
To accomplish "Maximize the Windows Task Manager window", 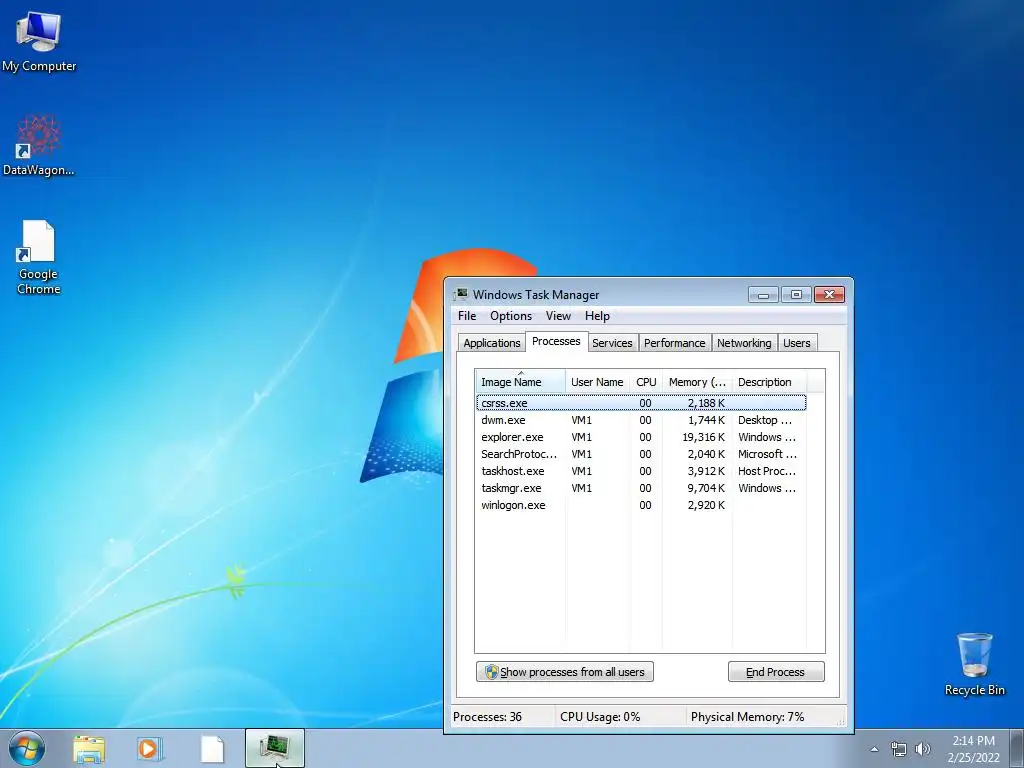I will 796,295.
